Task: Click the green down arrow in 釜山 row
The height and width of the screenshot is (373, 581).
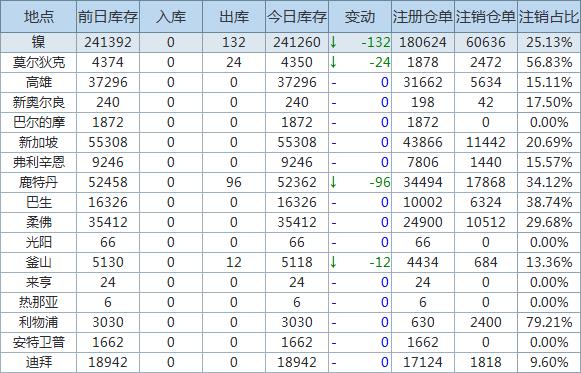Action: 333,262
